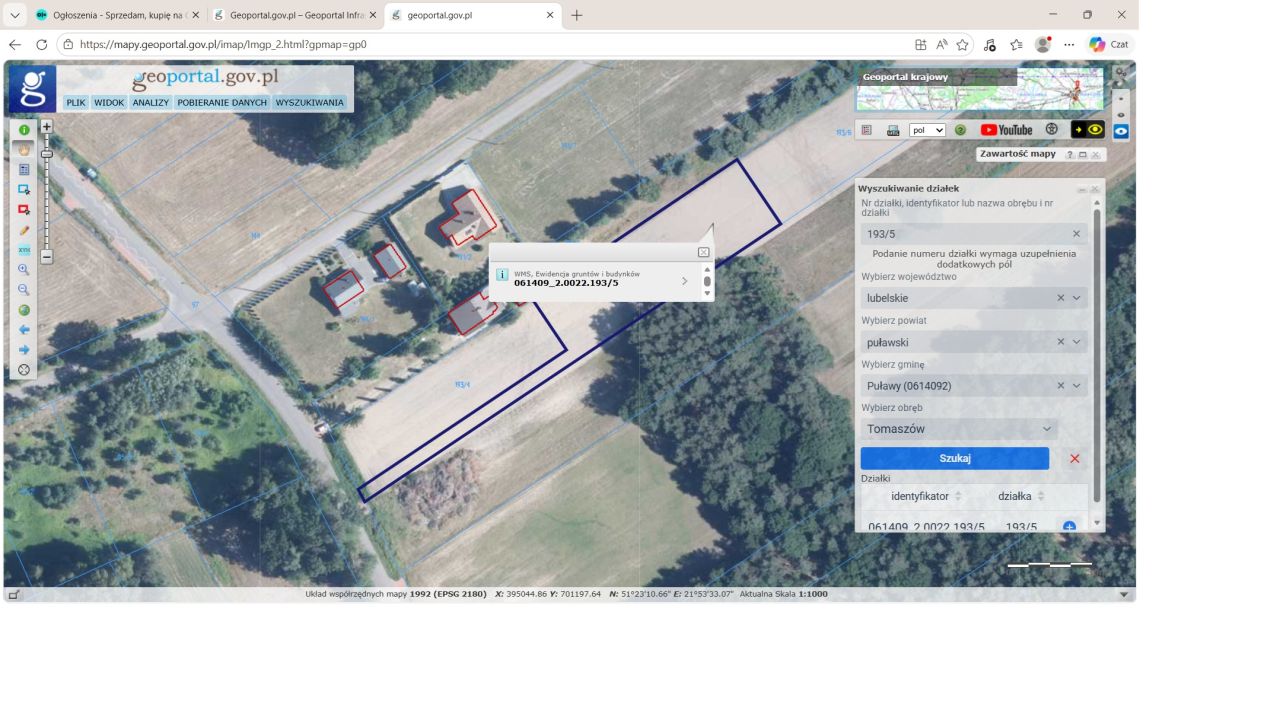This screenshot has width=1280, height=720.
Task: Click the blue info icon in WMS popup
Action: (x=502, y=274)
